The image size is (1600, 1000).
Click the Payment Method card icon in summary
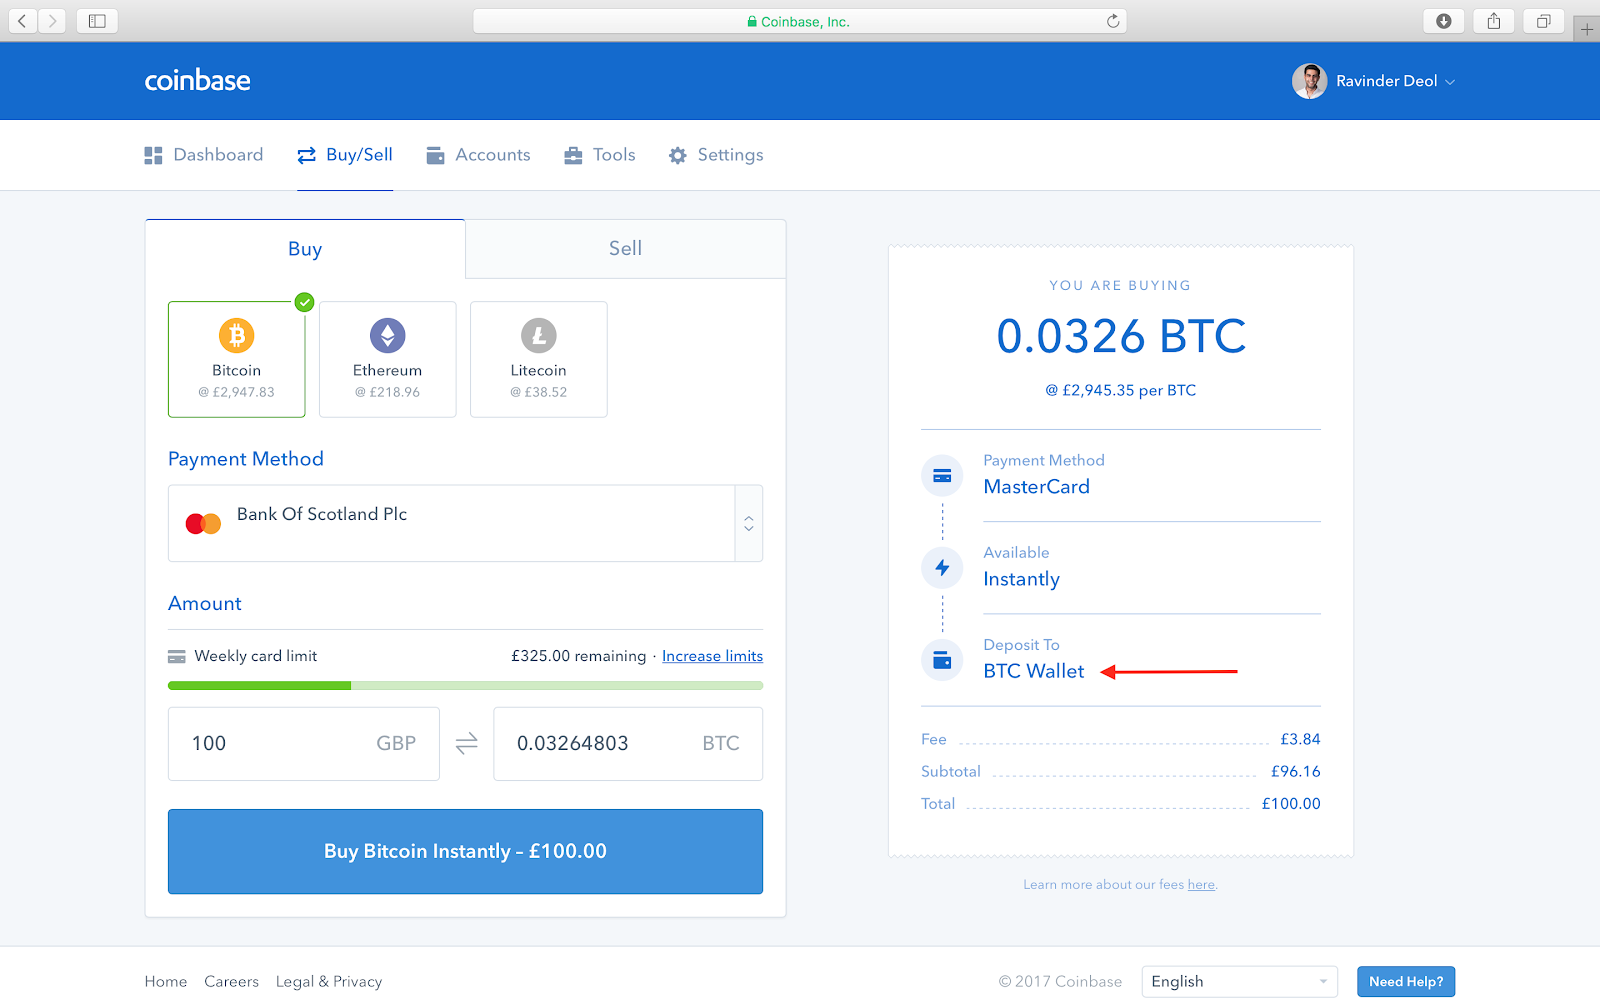[942, 476]
